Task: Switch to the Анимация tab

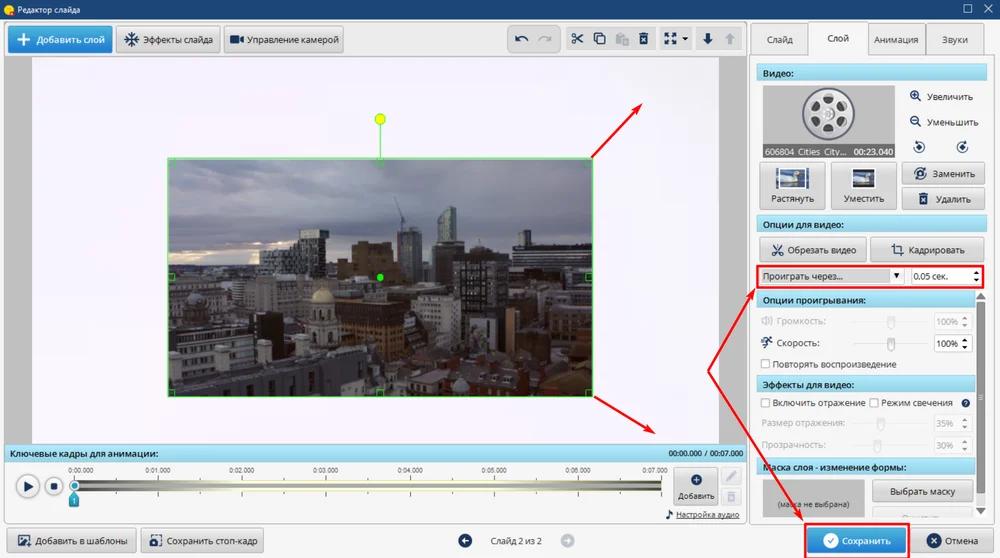Action: [x=896, y=40]
